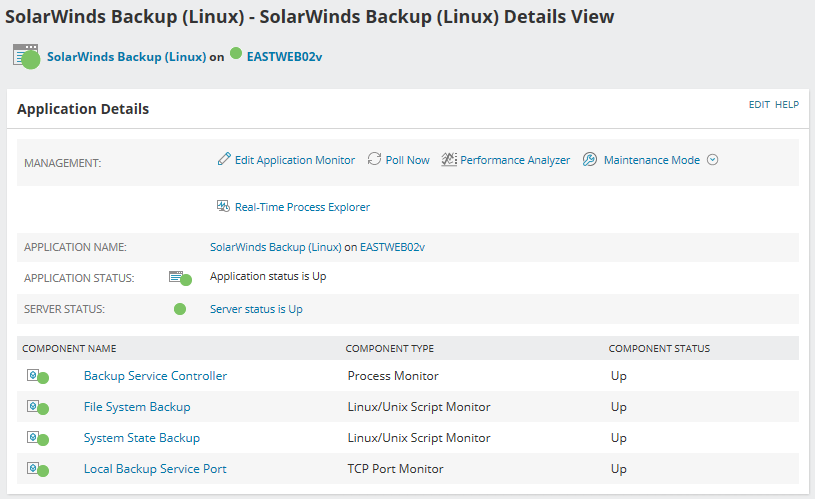
Task: Click the Real-Time Process Explorer icon
Action: click(x=224, y=207)
